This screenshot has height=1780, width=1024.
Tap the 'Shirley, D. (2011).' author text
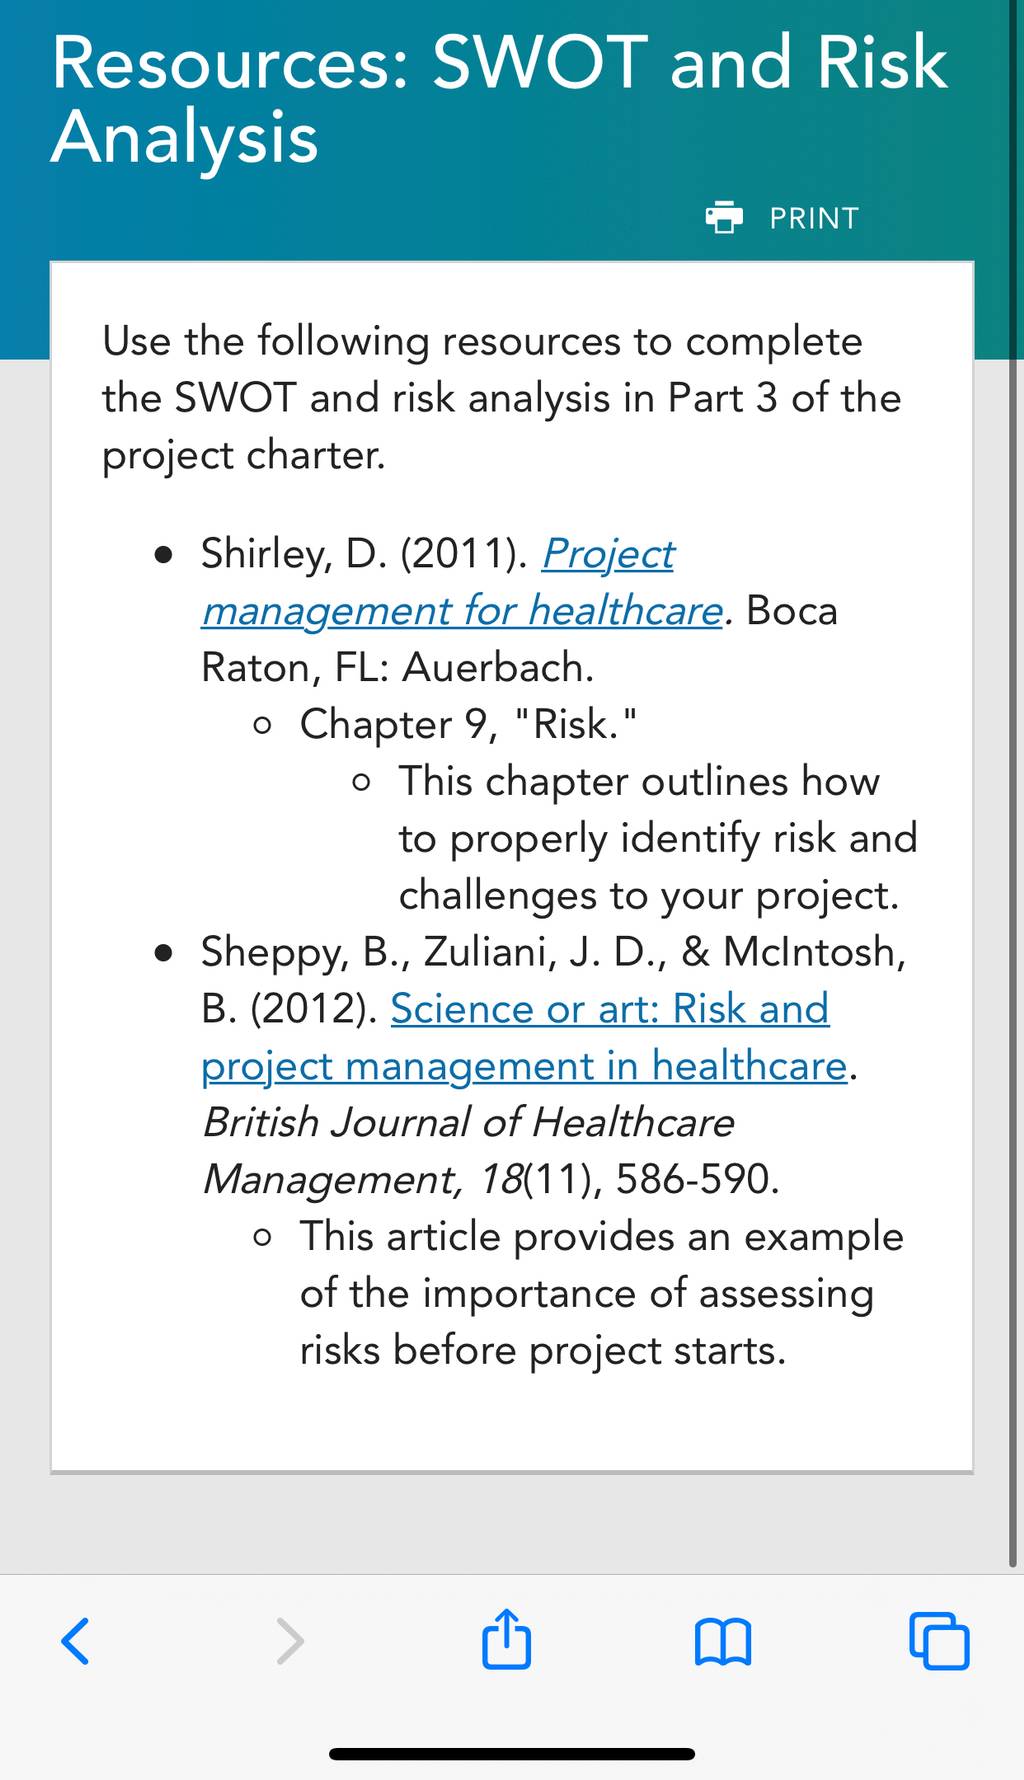(364, 554)
